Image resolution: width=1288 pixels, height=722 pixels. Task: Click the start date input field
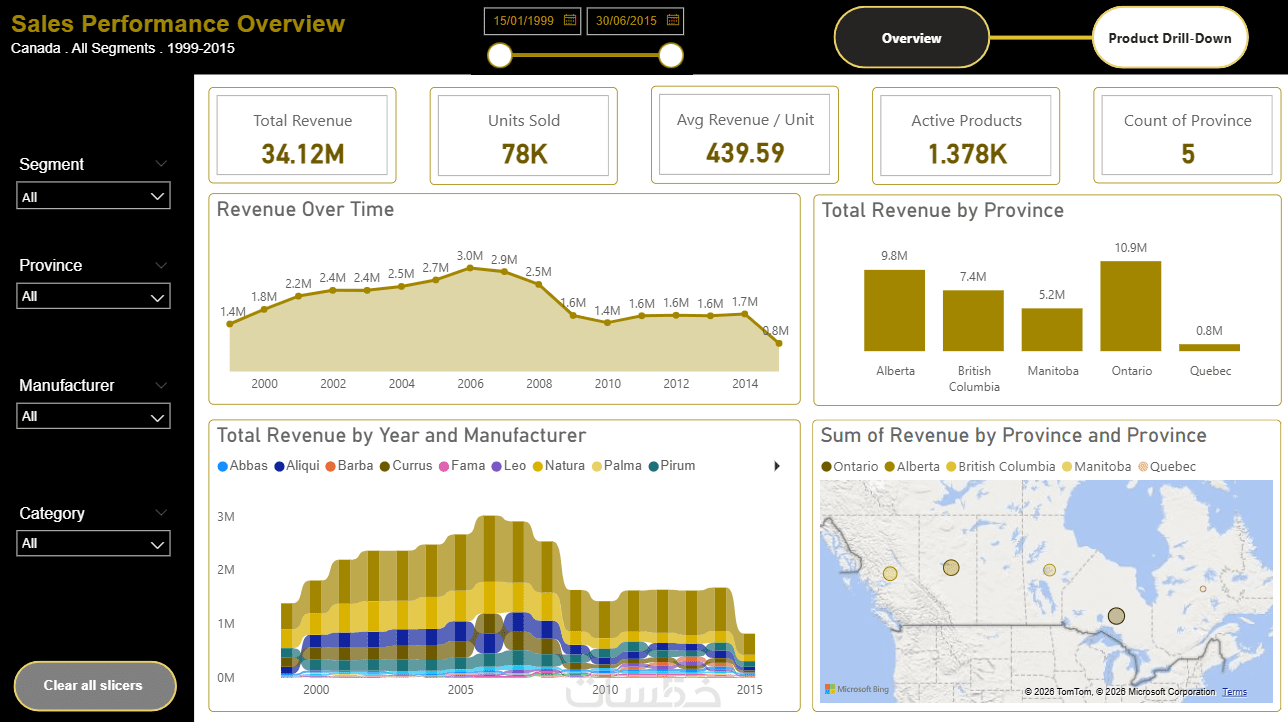pos(533,20)
